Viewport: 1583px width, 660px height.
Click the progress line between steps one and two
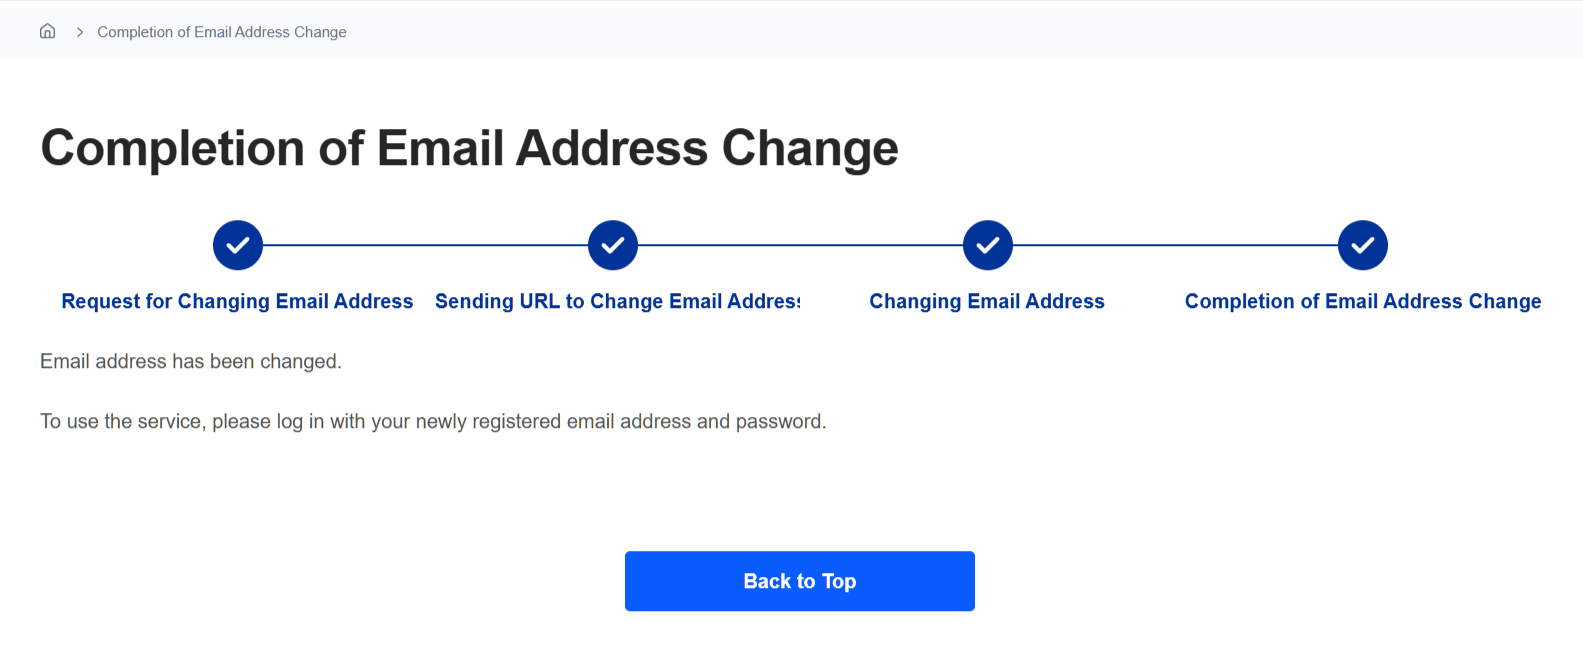tap(425, 245)
